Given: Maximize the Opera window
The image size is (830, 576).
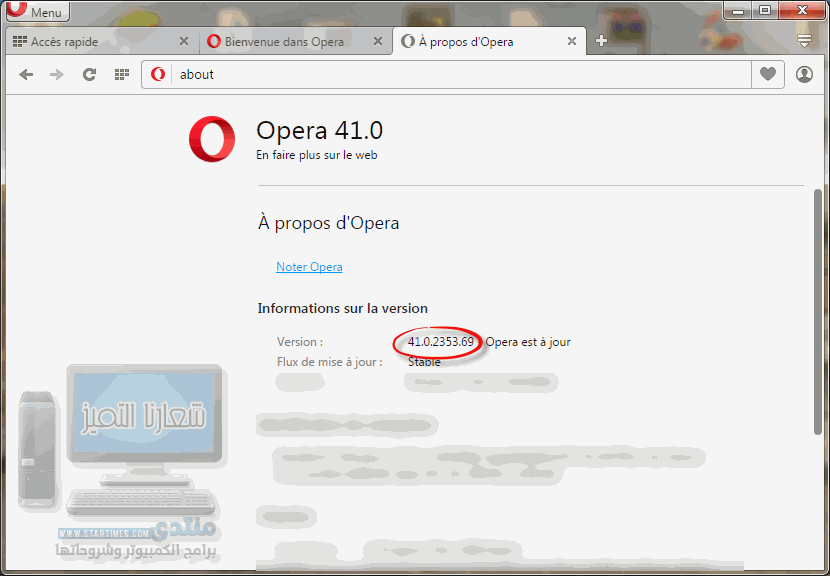Looking at the screenshot, I should click(x=764, y=10).
